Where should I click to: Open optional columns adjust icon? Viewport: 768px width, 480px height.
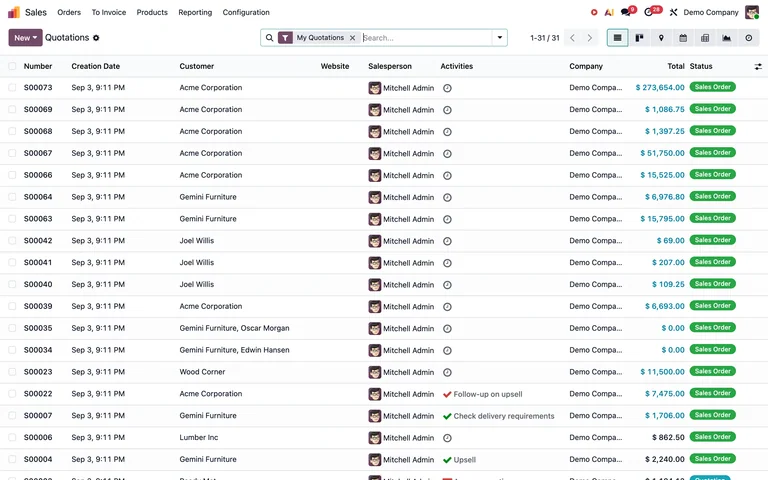pyautogui.click(x=758, y=67)
